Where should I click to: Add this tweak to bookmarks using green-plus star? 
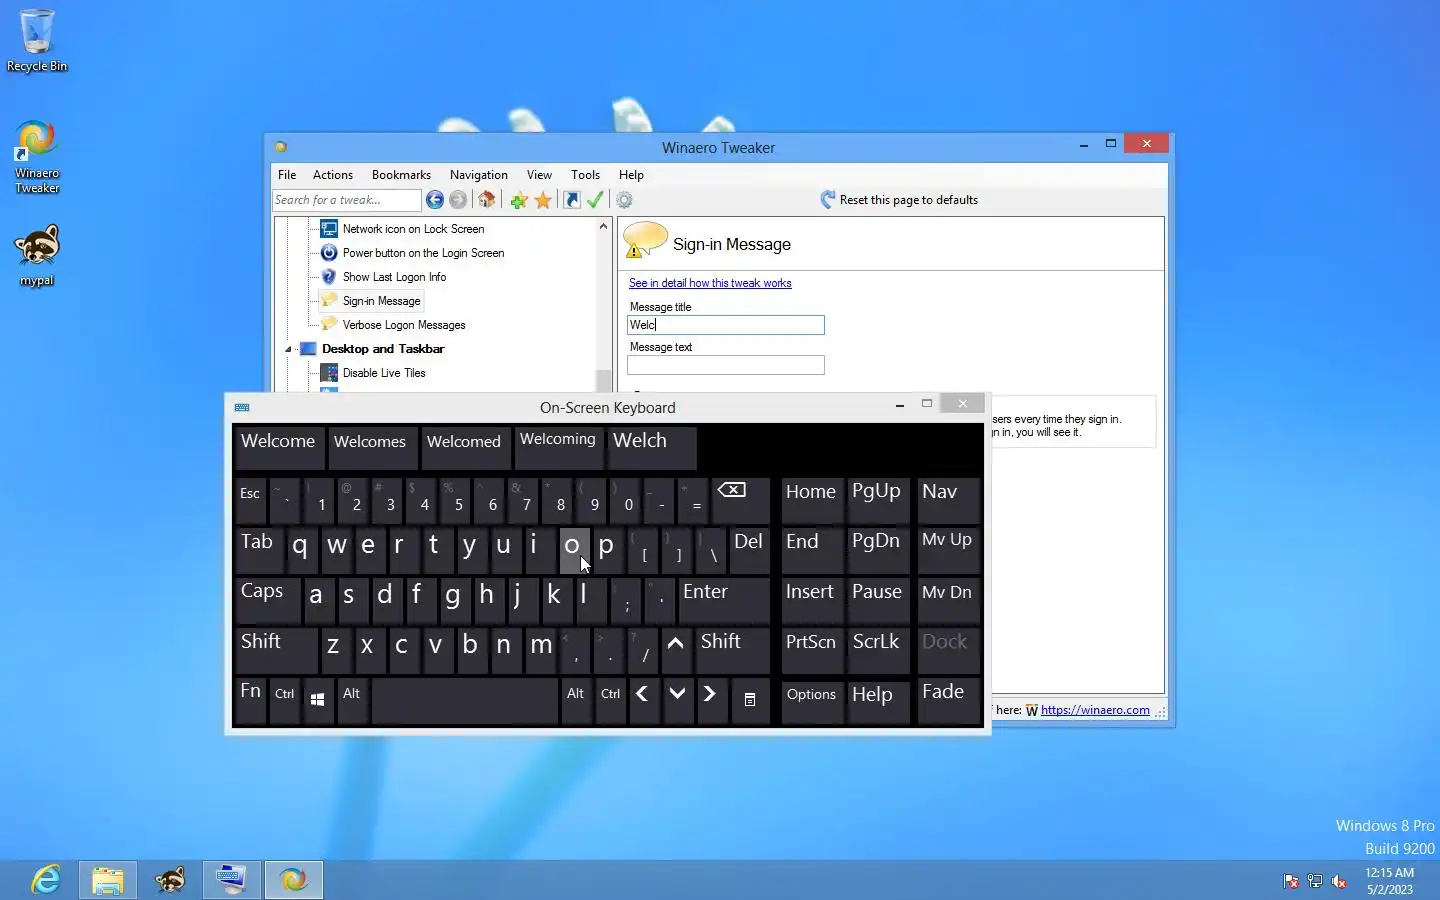(519, 200)
